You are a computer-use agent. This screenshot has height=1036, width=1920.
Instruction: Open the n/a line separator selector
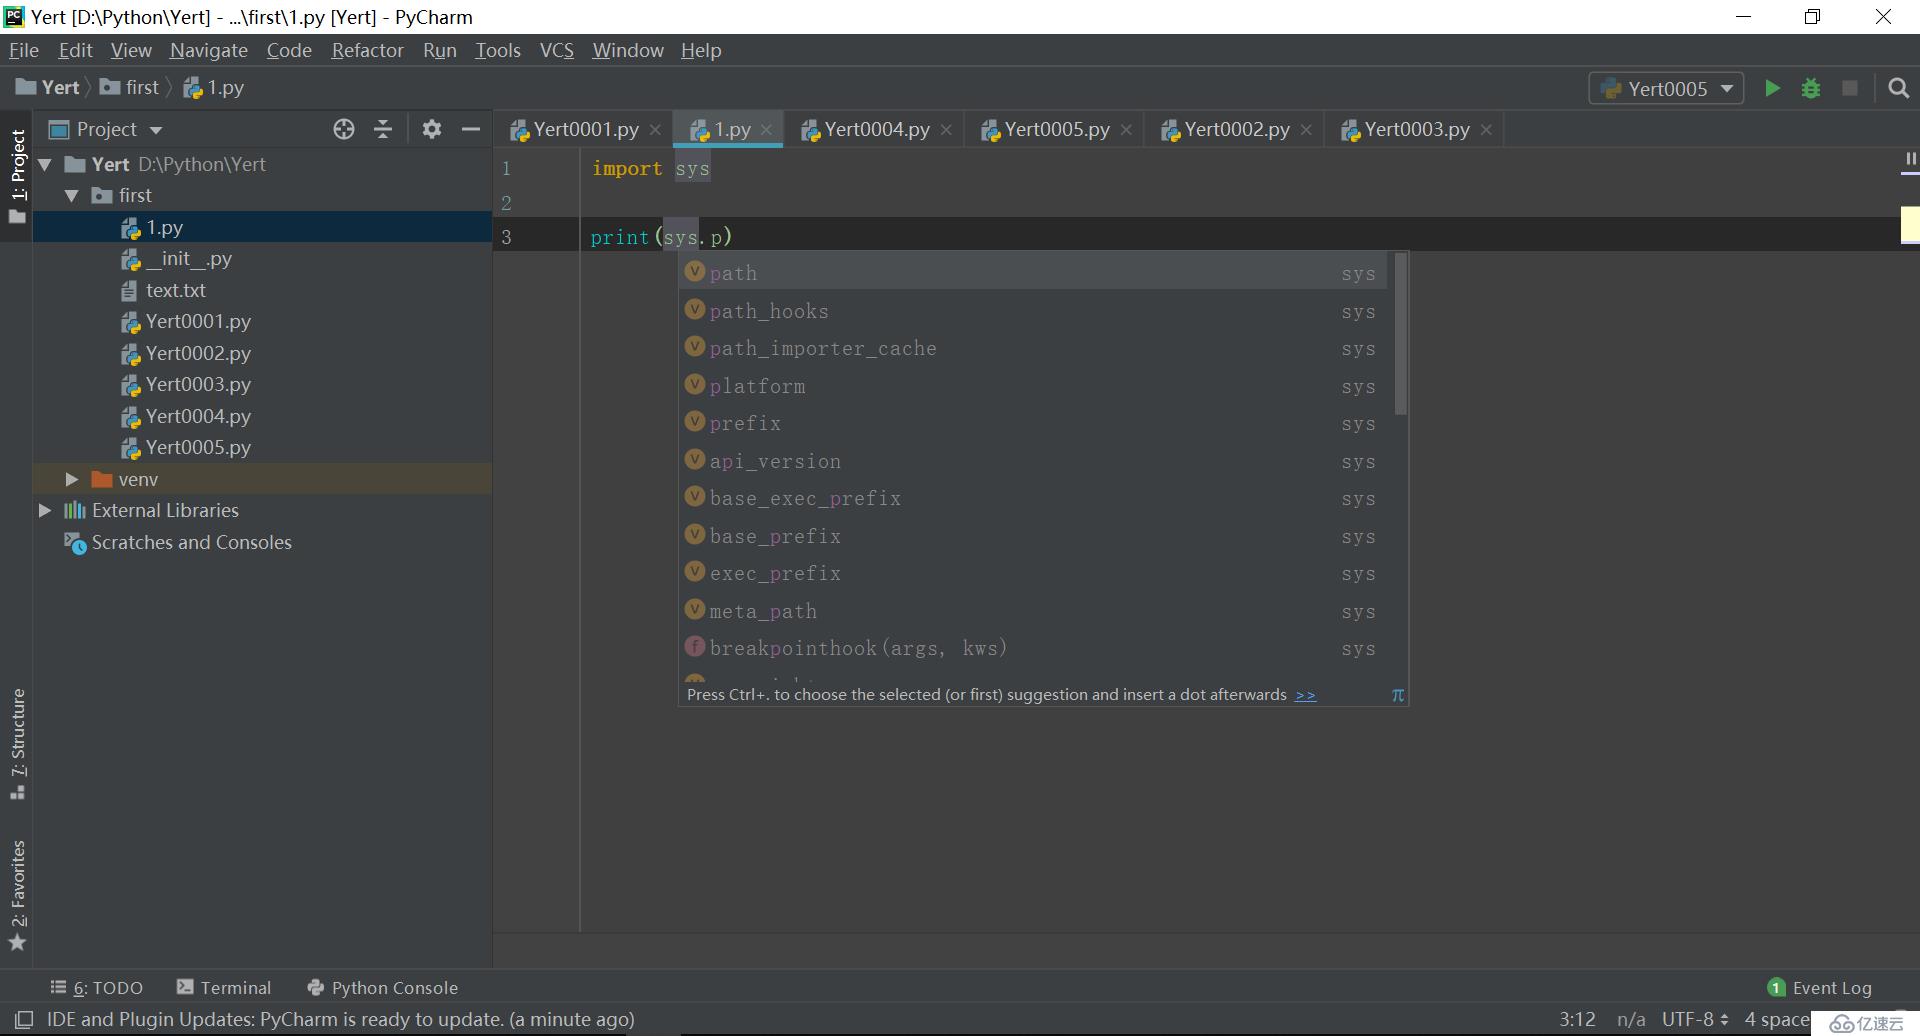1631,1020
